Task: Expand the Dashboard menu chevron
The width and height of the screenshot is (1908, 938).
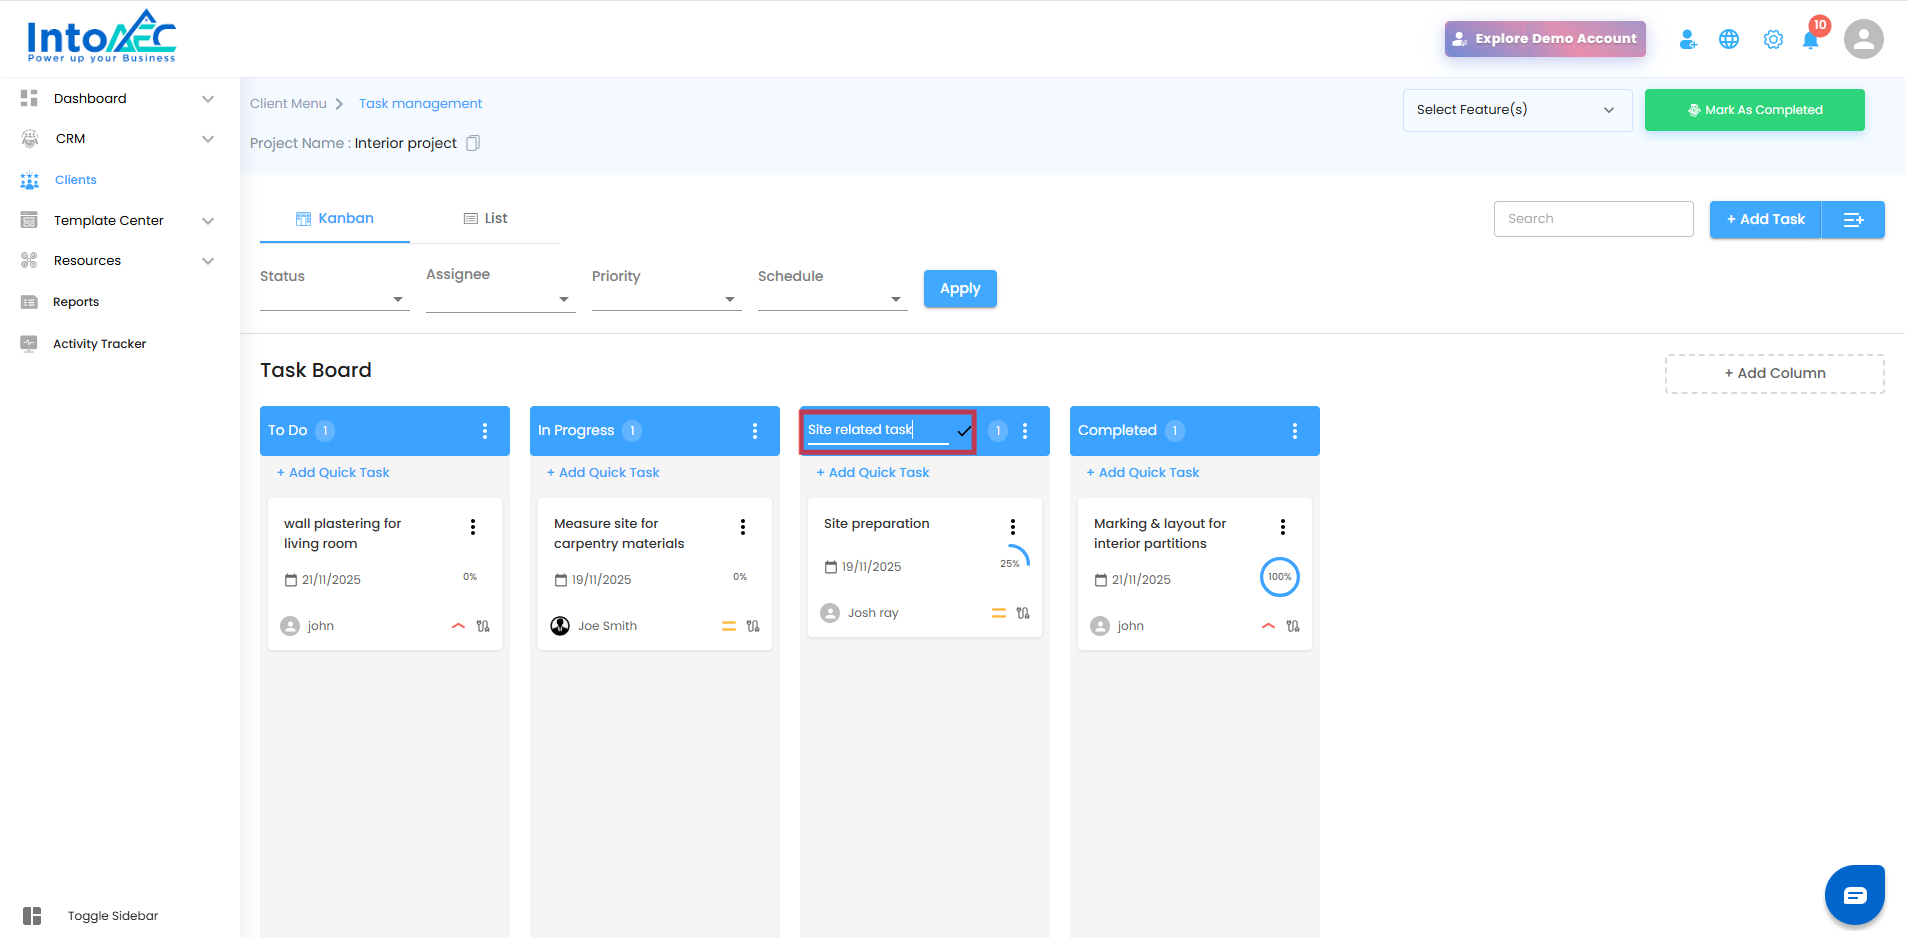Action: point(208,99)
